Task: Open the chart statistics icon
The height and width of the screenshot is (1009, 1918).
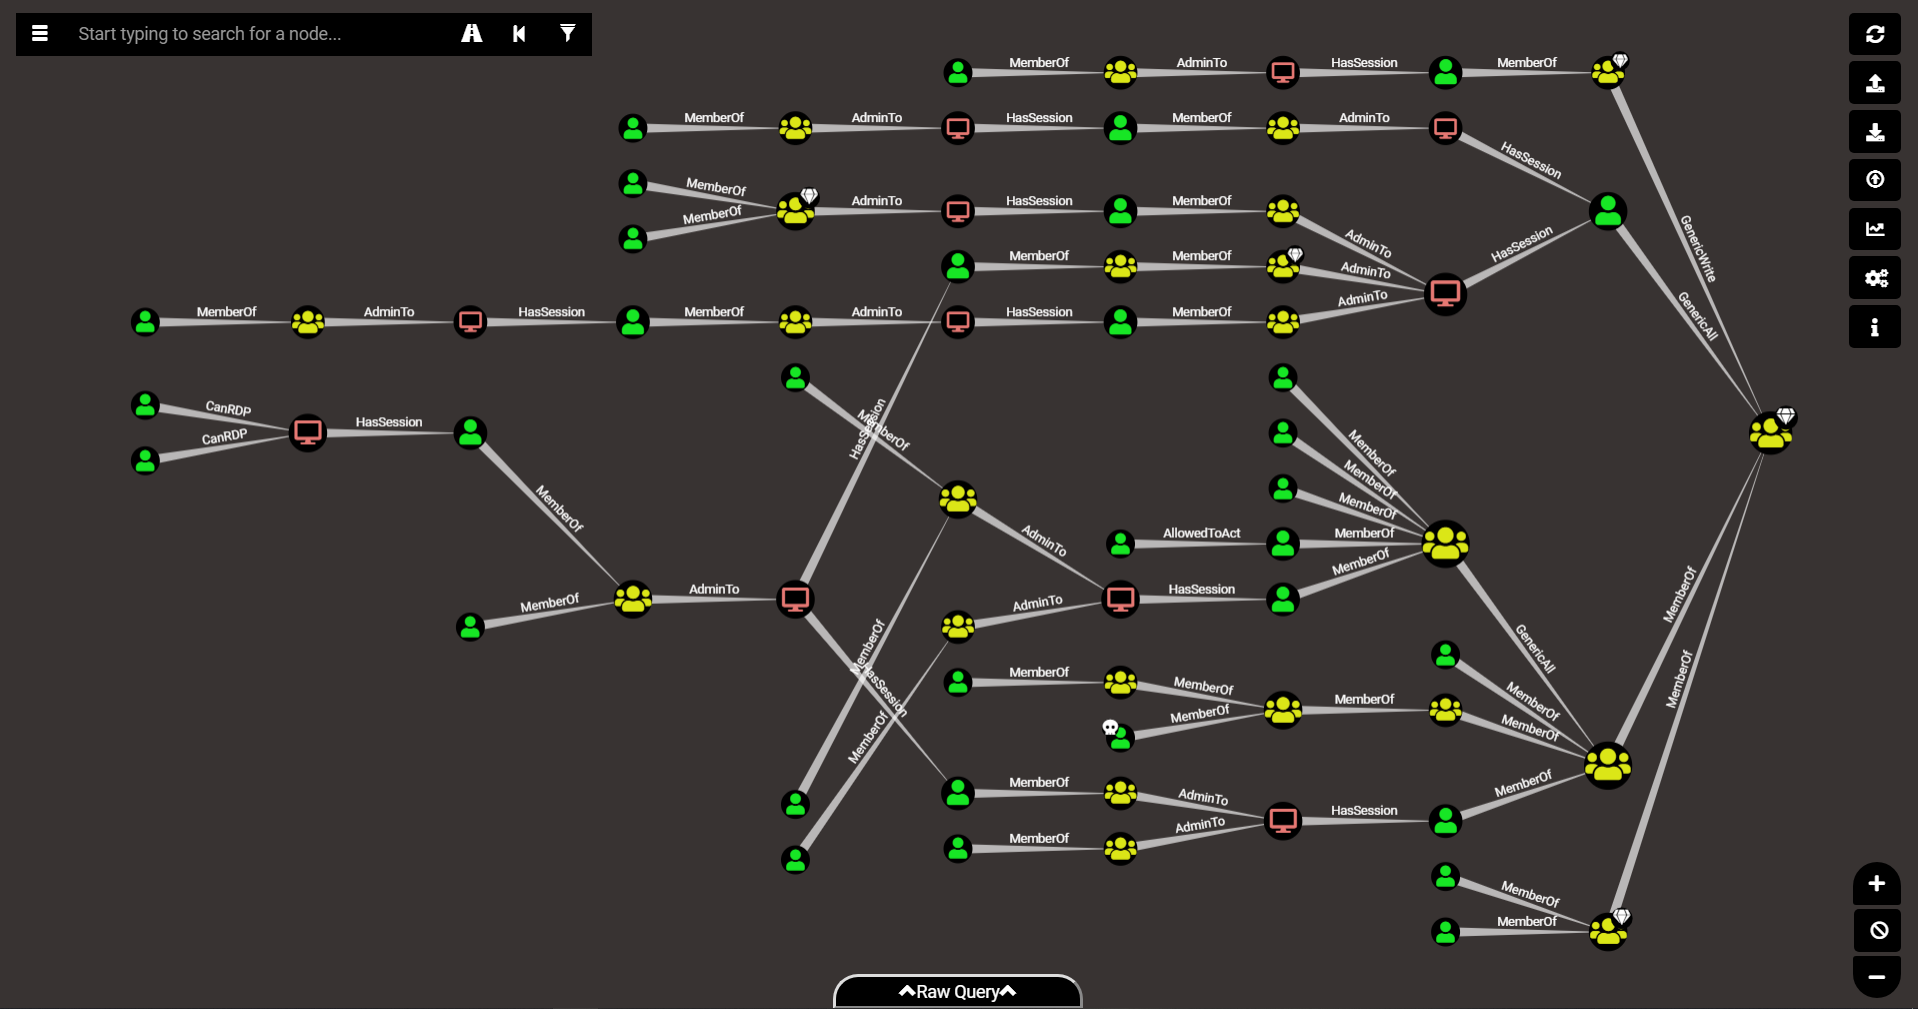Action: pos(1875,229)
